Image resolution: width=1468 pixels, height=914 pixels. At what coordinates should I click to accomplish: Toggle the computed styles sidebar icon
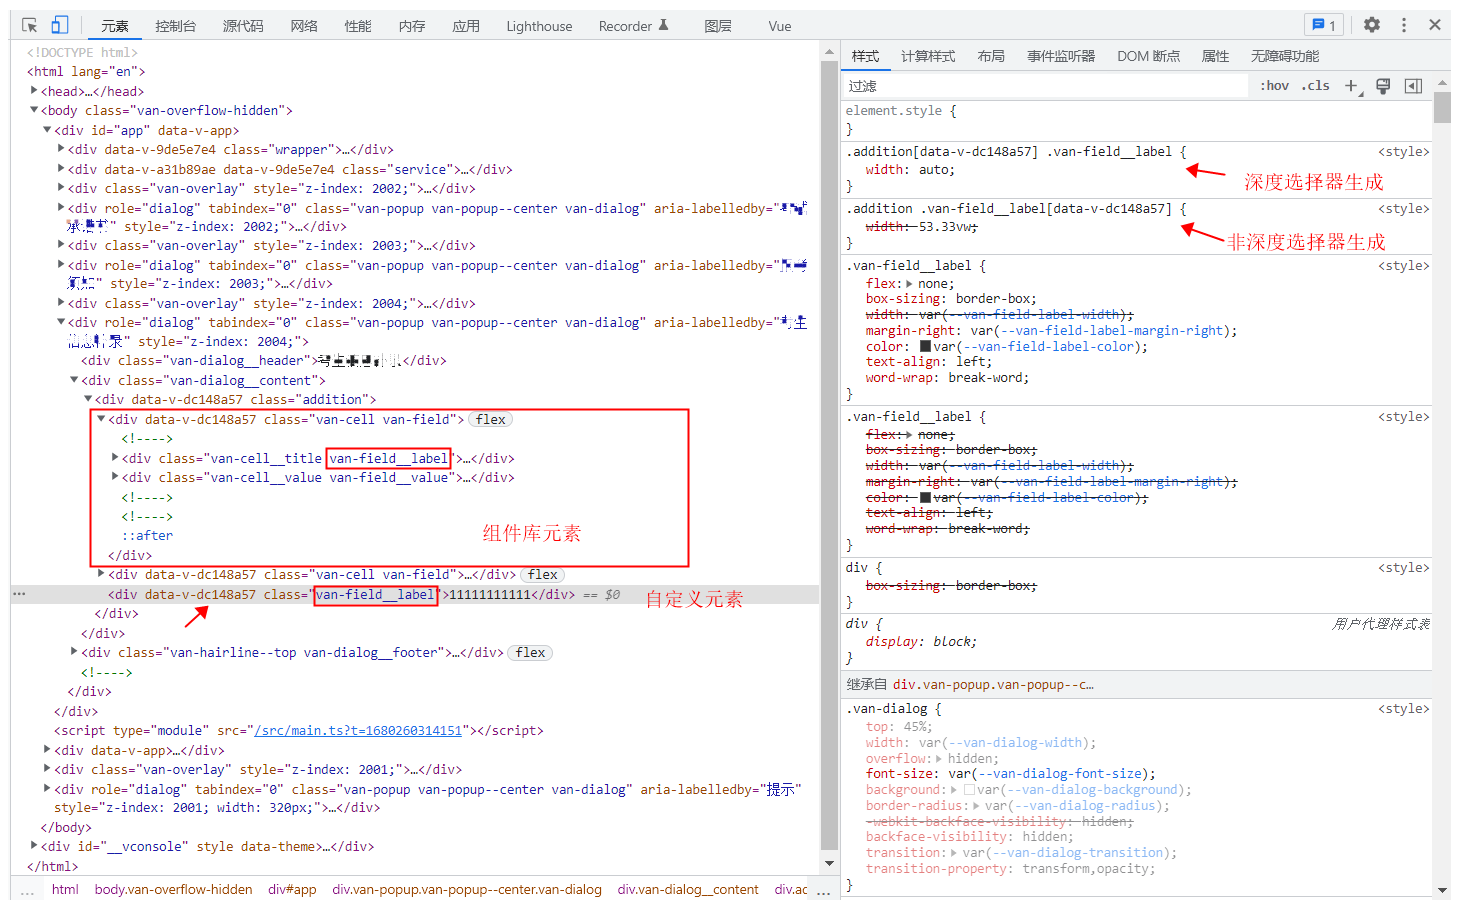pyautogui.click(x=1413, y=86)
